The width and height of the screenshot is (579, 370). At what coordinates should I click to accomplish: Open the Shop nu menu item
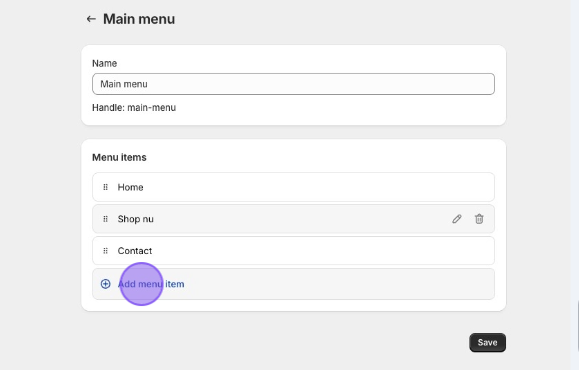point(293,219)
